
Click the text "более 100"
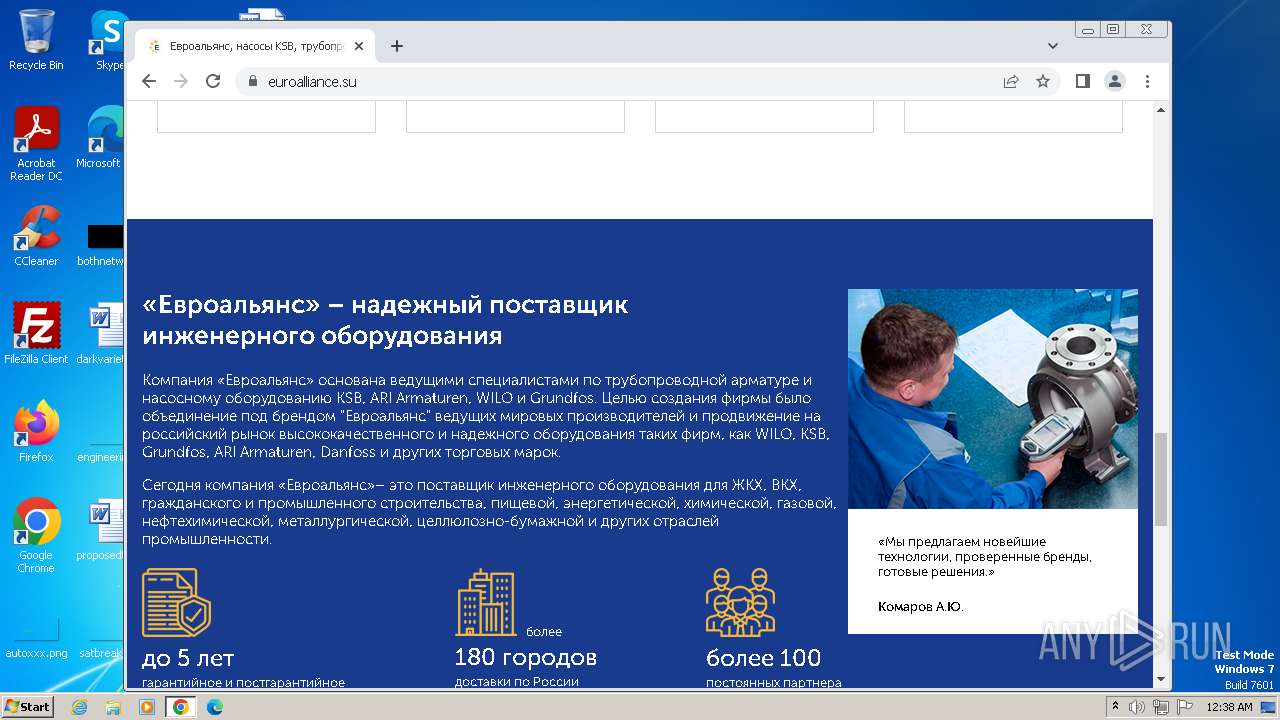click(x=763, y=658)
